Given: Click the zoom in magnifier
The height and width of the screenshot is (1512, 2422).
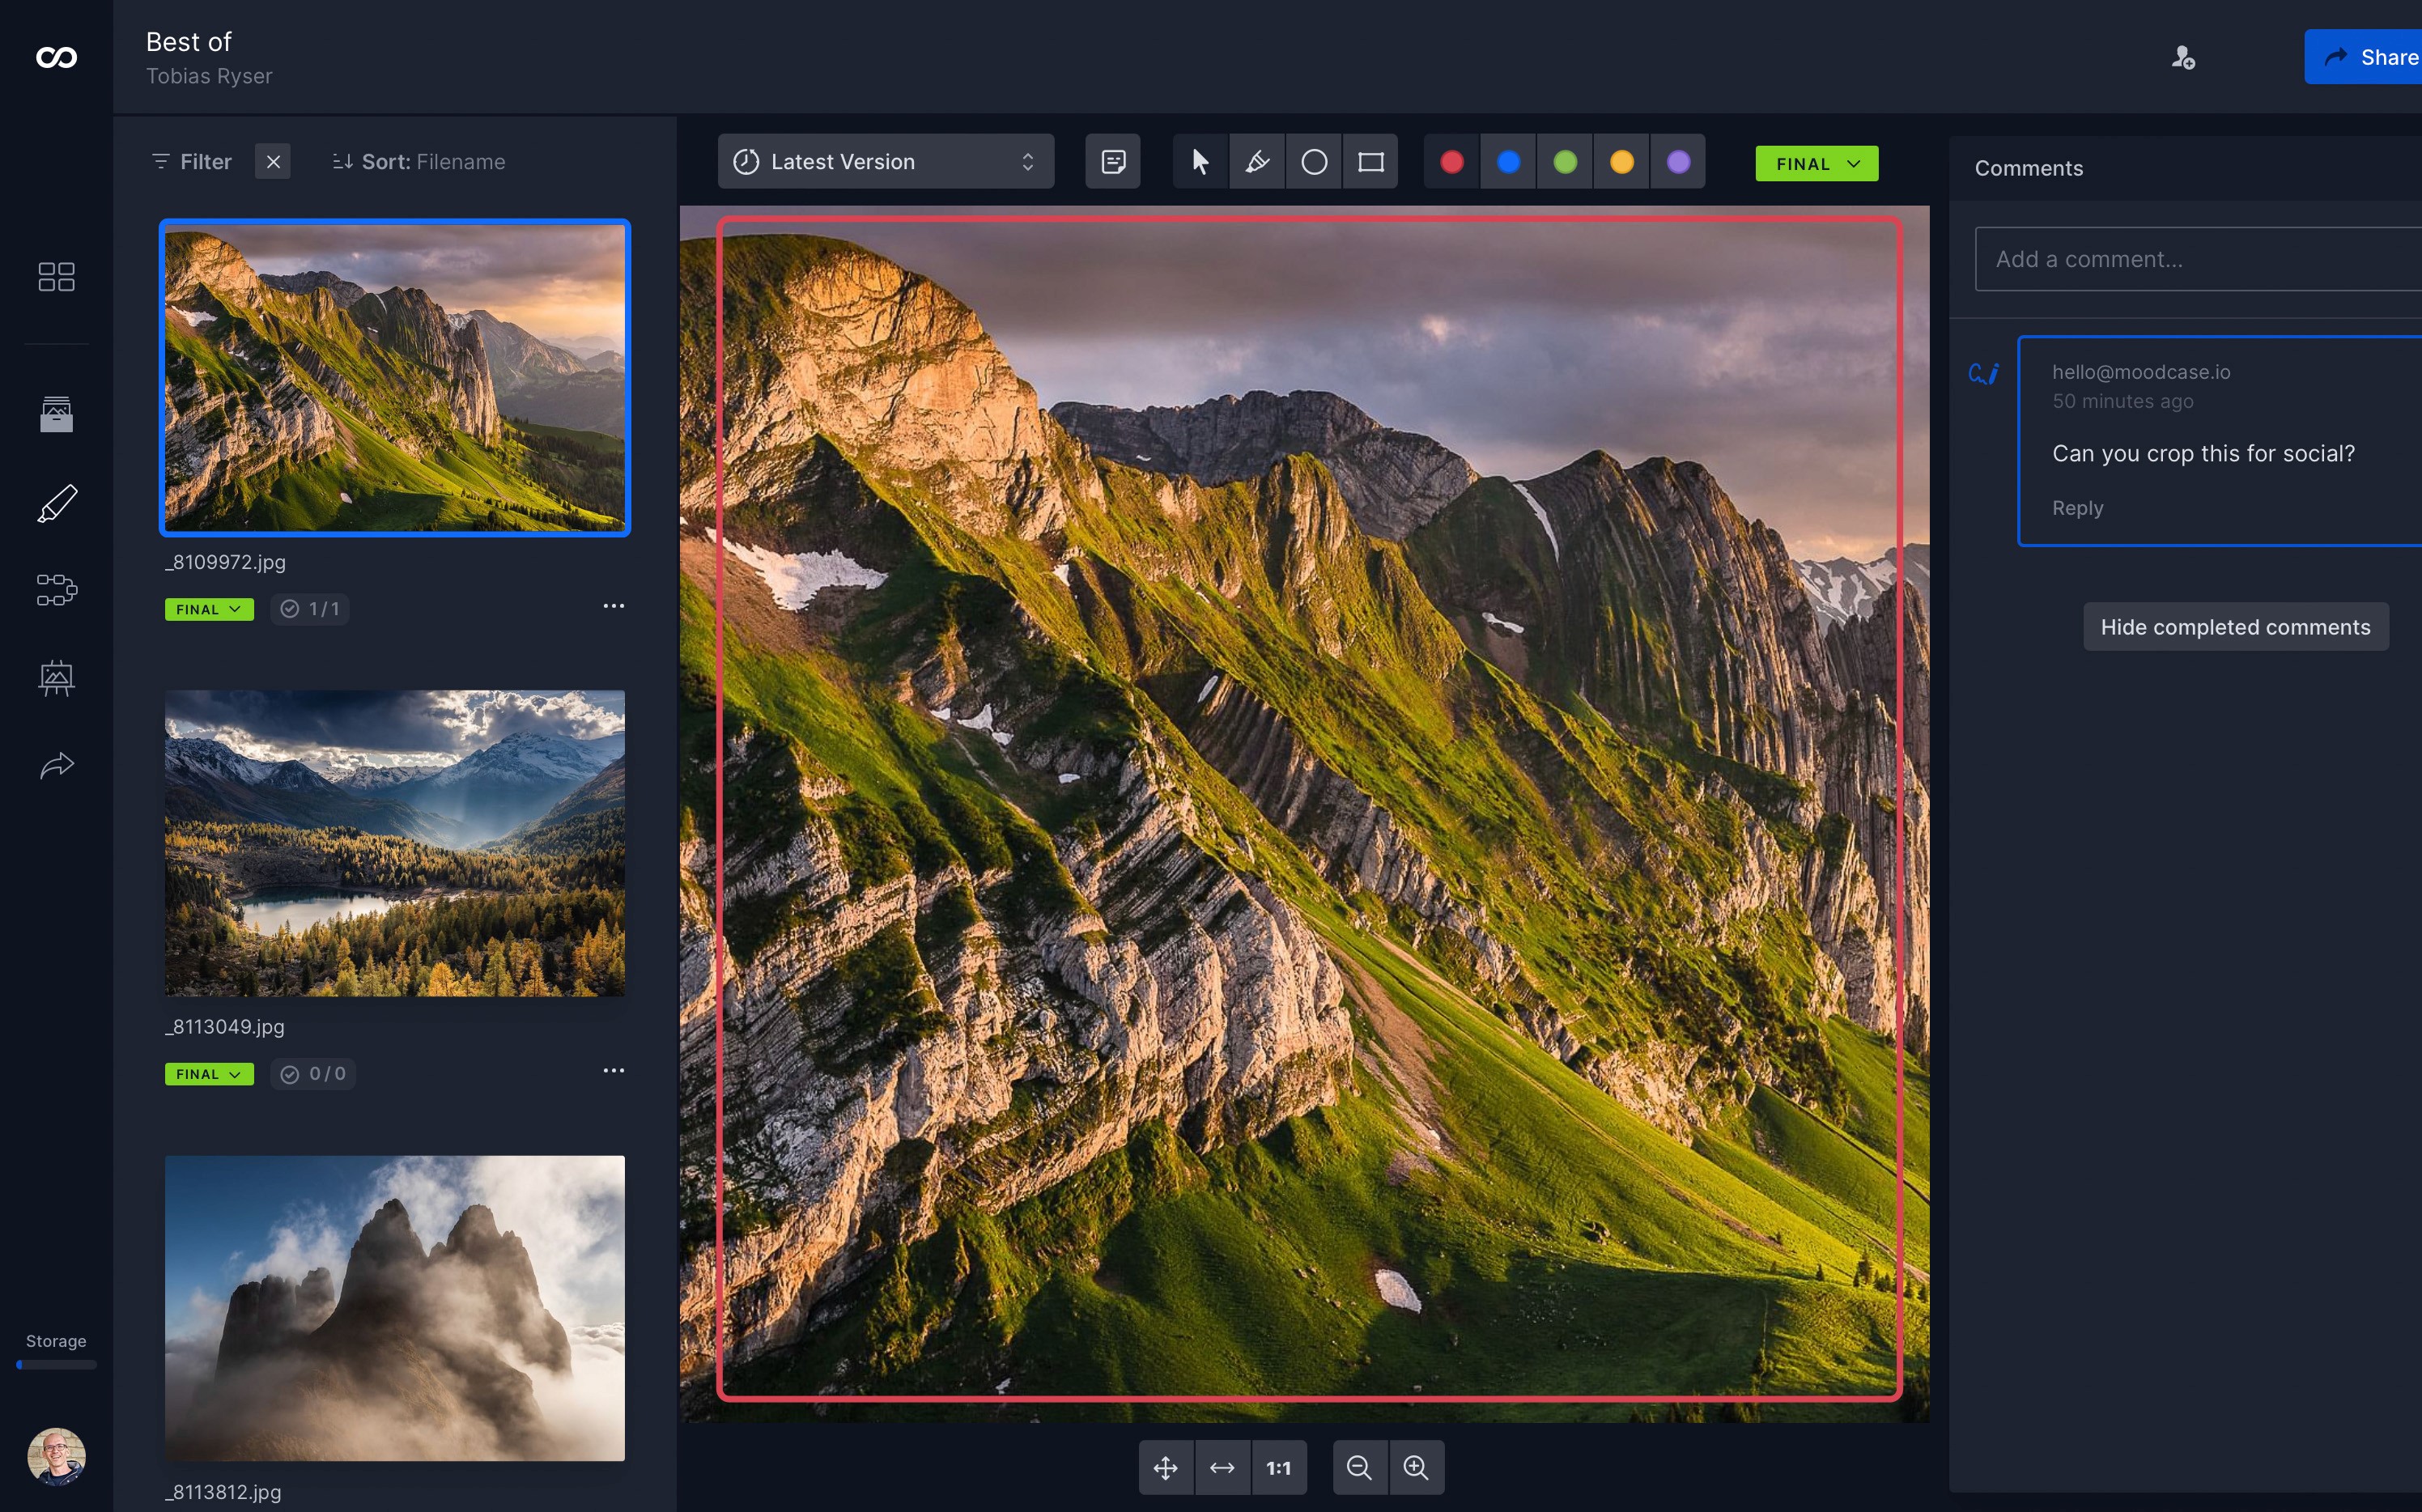Looking at the screenshot, I should coord(1416,1467).
